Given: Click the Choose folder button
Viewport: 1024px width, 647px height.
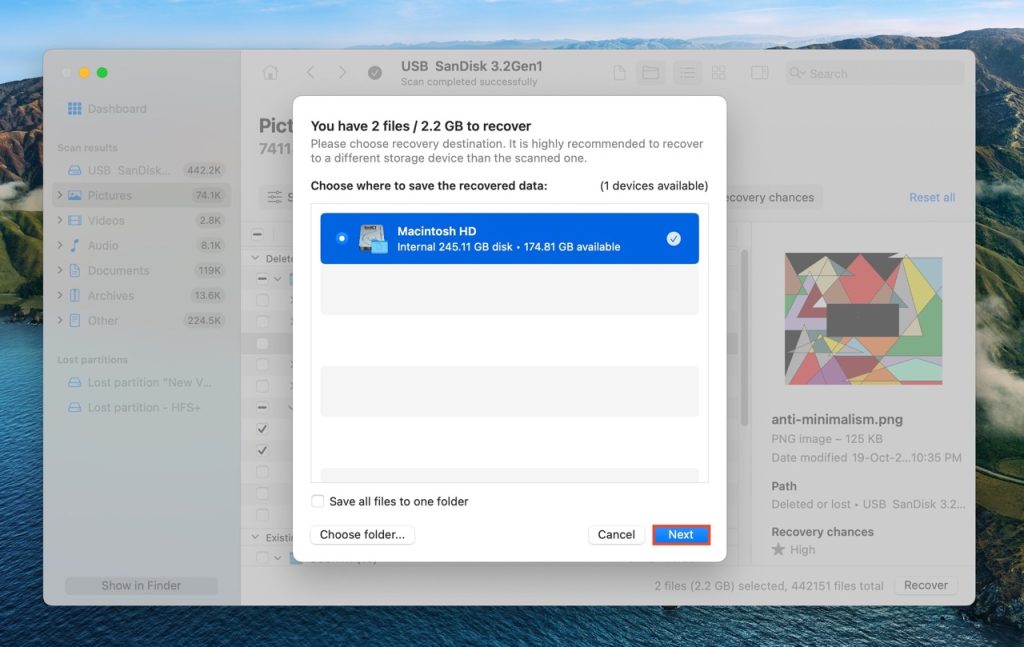Looking at the screenshot, I should click(361, 534).
